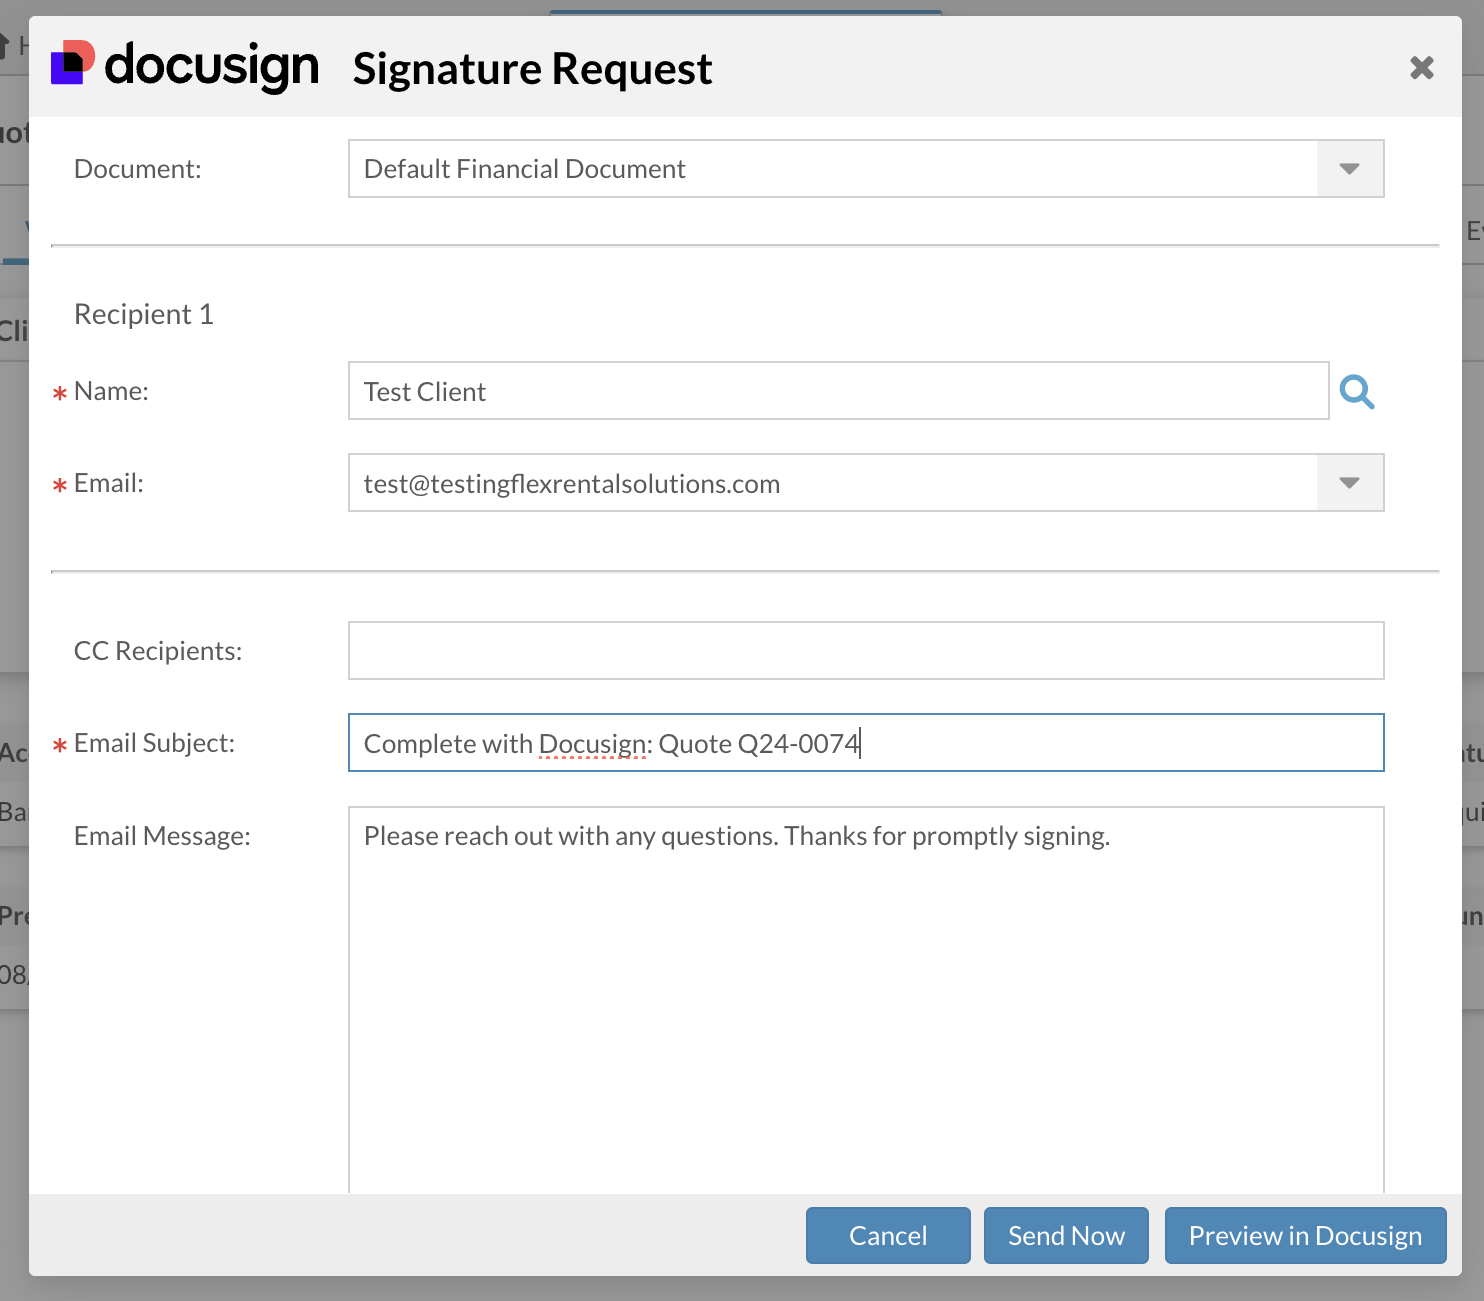Click the recipient search magnifier icon
Screen dimensions: 1484x1301
pos(1356,392)
